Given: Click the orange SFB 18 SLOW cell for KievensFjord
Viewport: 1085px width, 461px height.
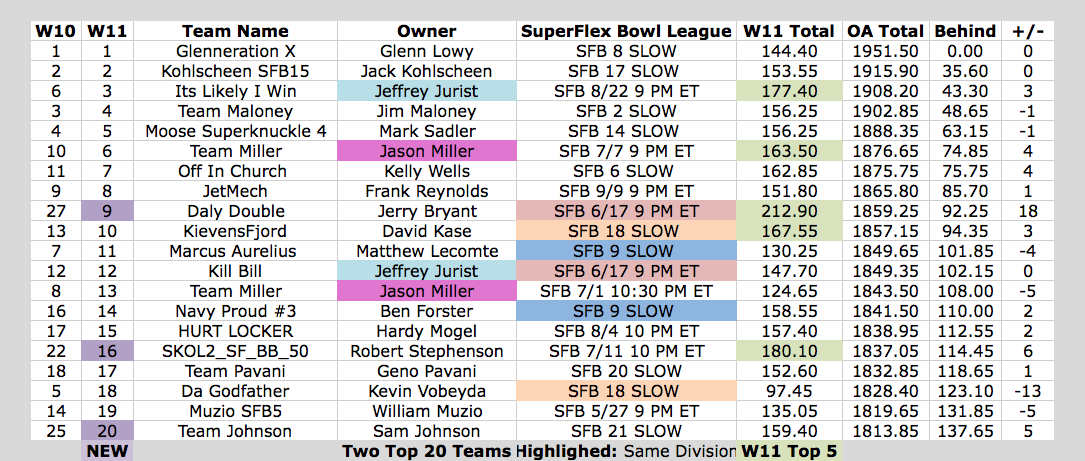Looking at the screenshot, I should click(626, 231).
